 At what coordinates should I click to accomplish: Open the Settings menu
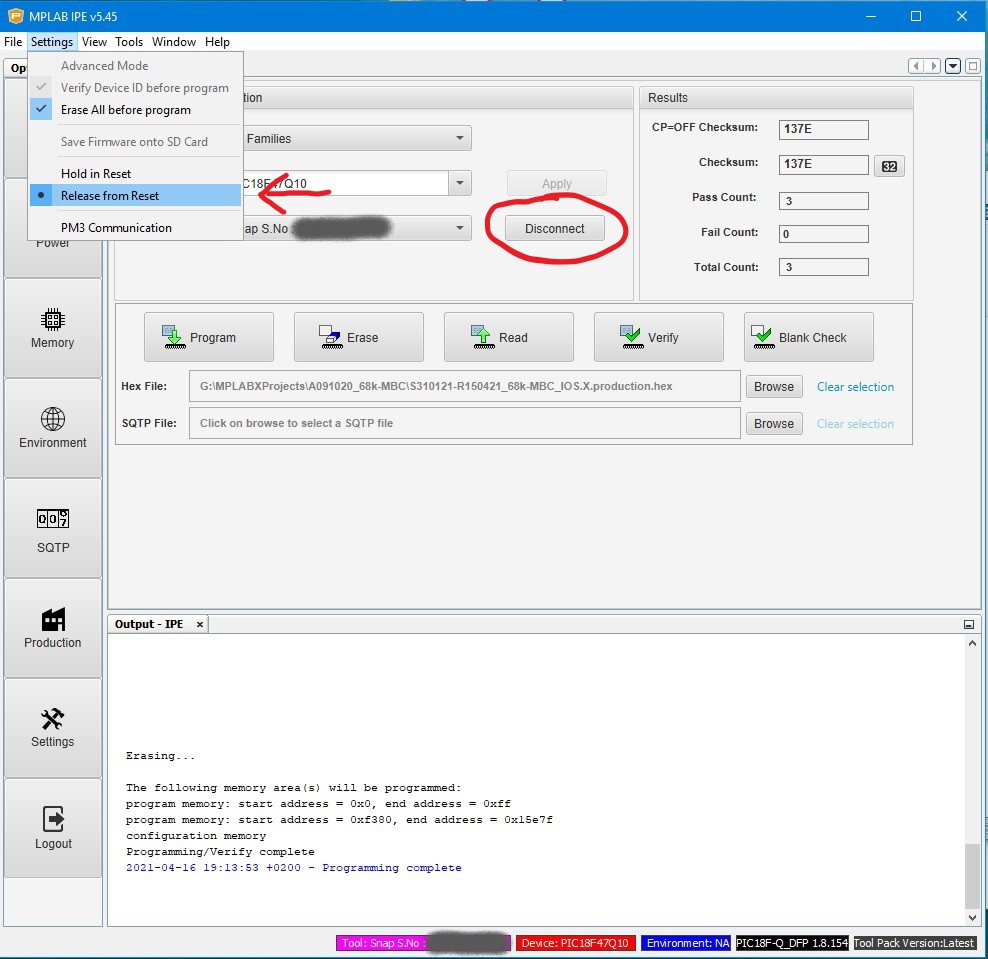[52, 42]
